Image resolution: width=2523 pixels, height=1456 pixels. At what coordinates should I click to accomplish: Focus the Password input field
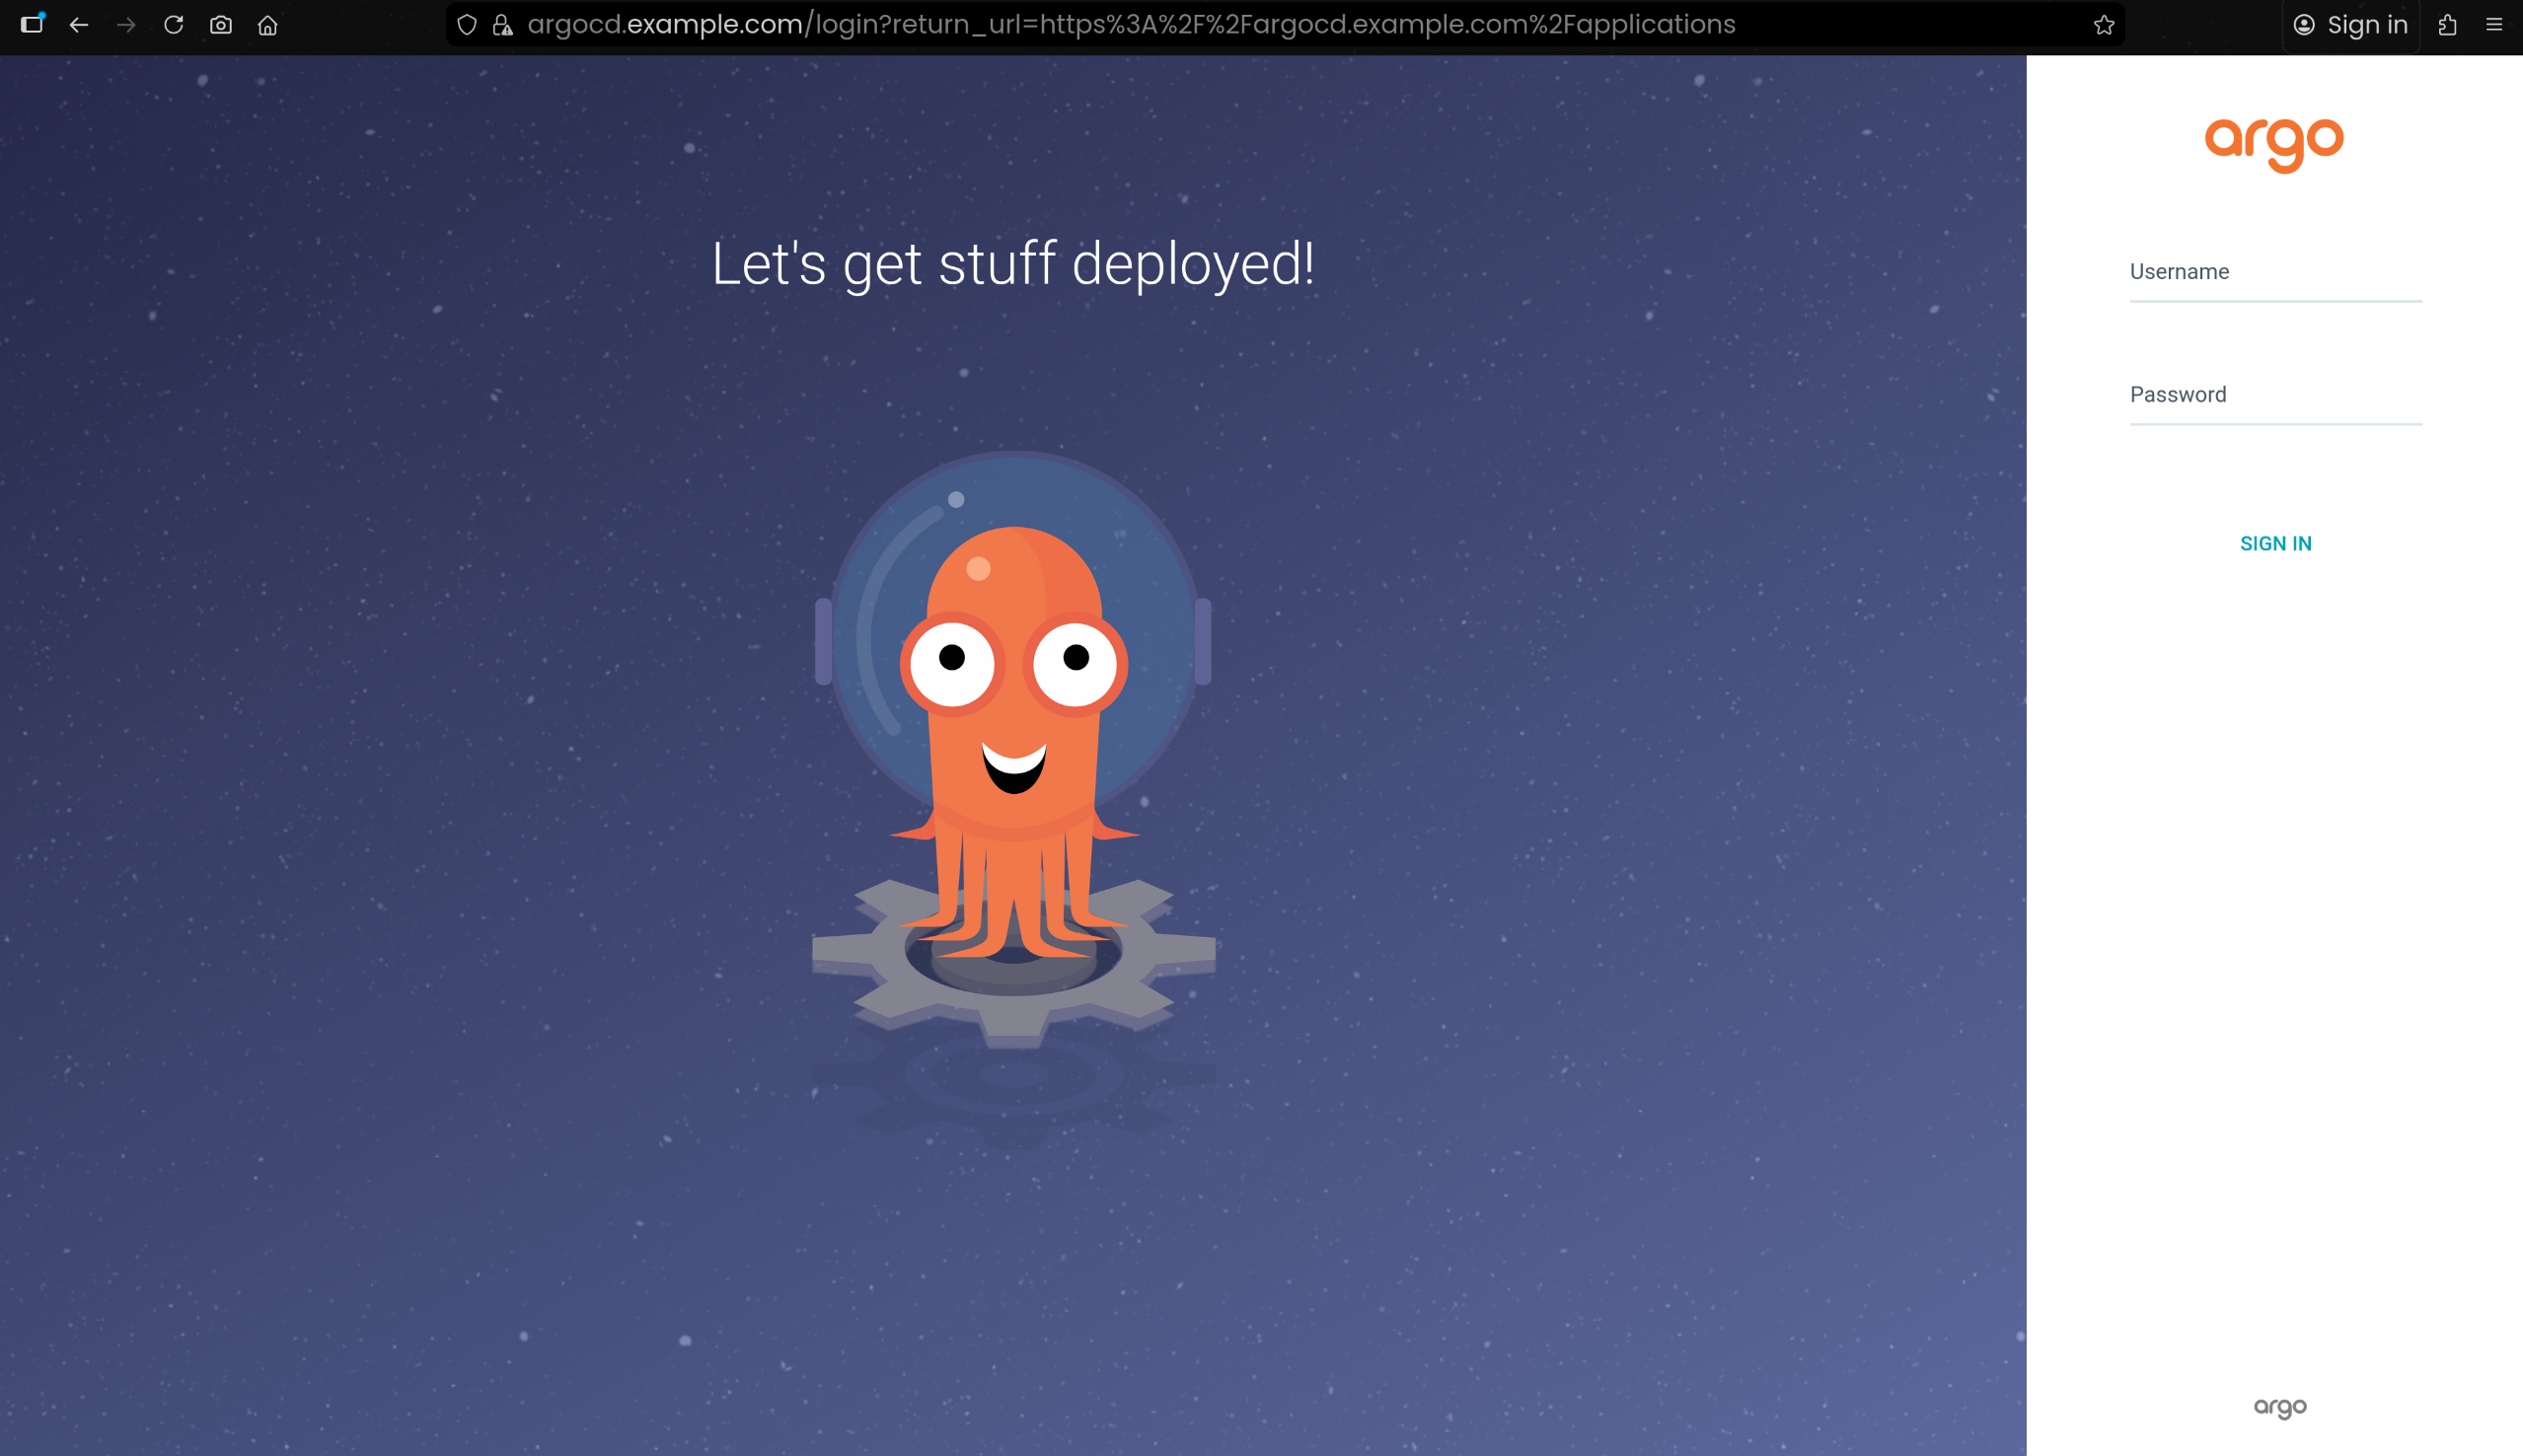coord(2275,396)
